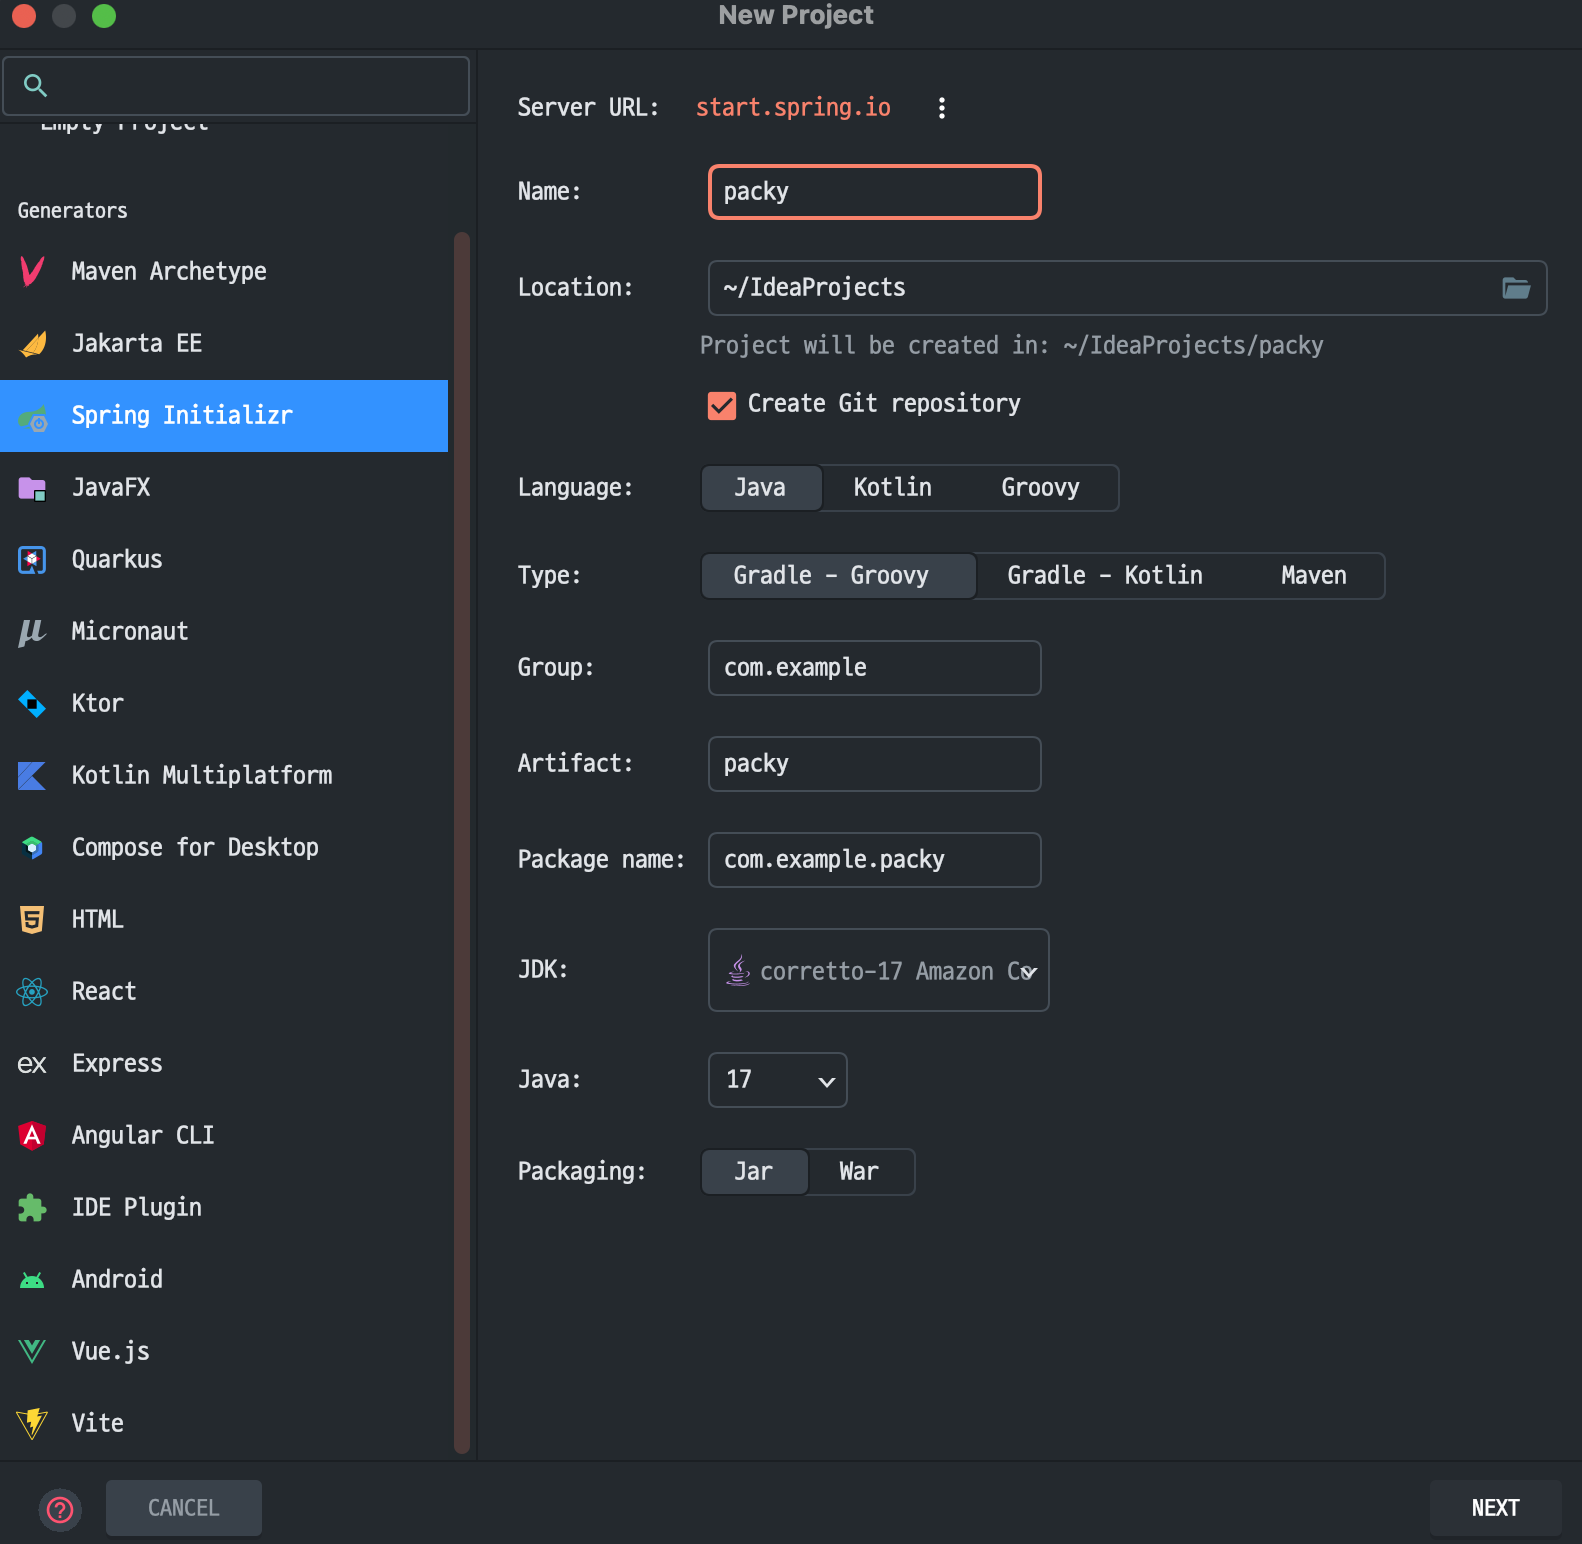This screenshot has width=1582, height=1544.
Task: Click the Angular CLI icon
Action: point(32,1135)
